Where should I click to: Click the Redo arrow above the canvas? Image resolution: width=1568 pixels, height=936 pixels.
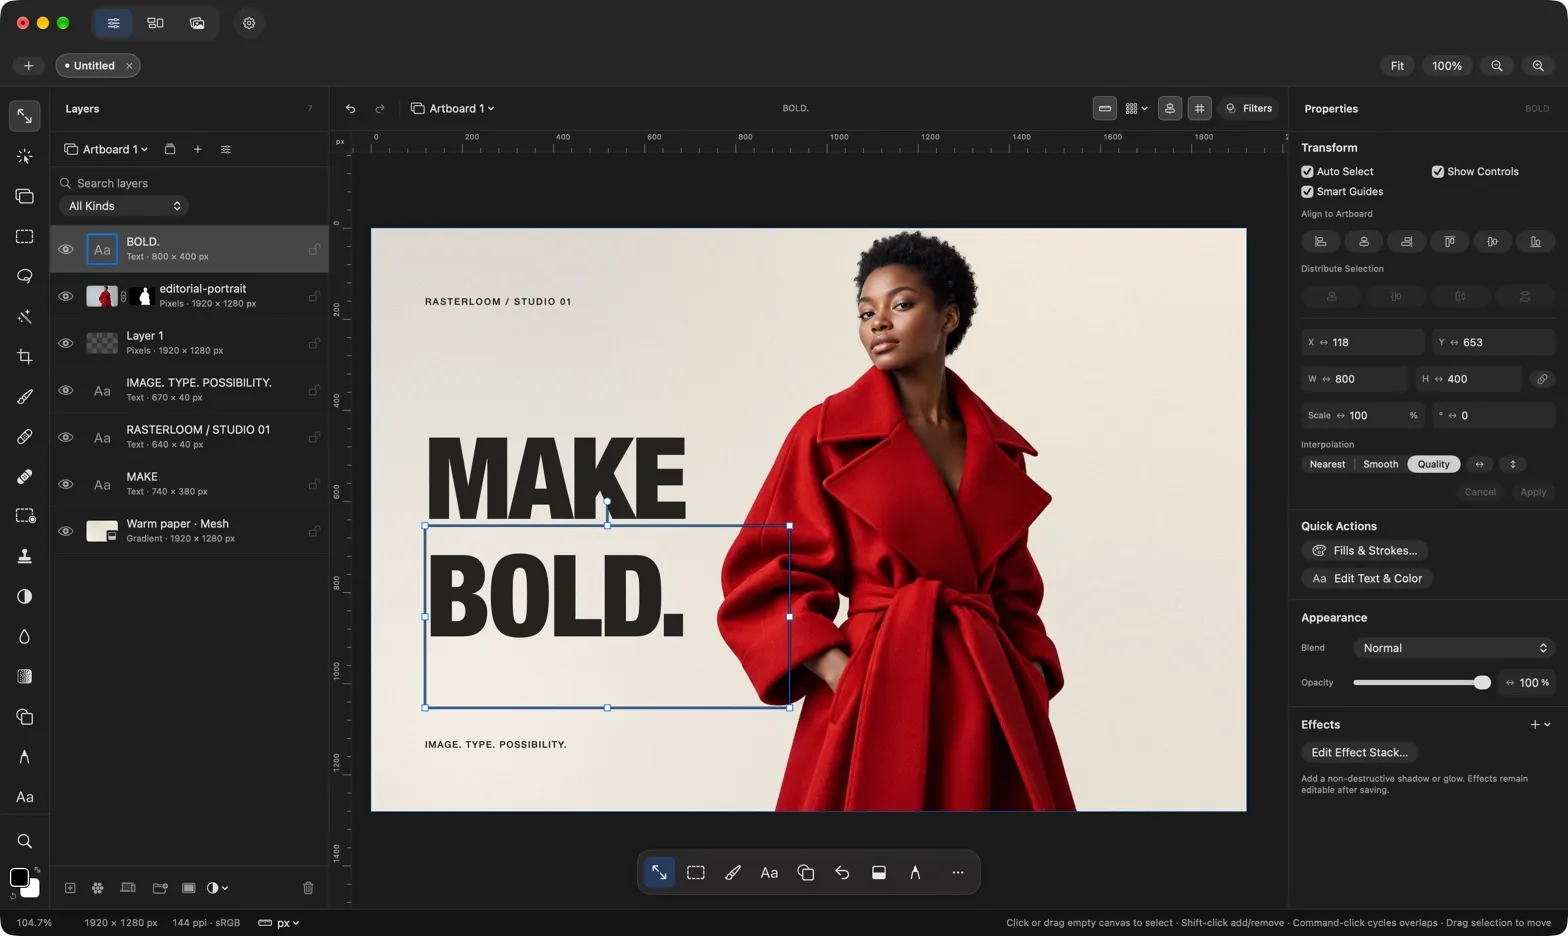click(x=380, y=108)
